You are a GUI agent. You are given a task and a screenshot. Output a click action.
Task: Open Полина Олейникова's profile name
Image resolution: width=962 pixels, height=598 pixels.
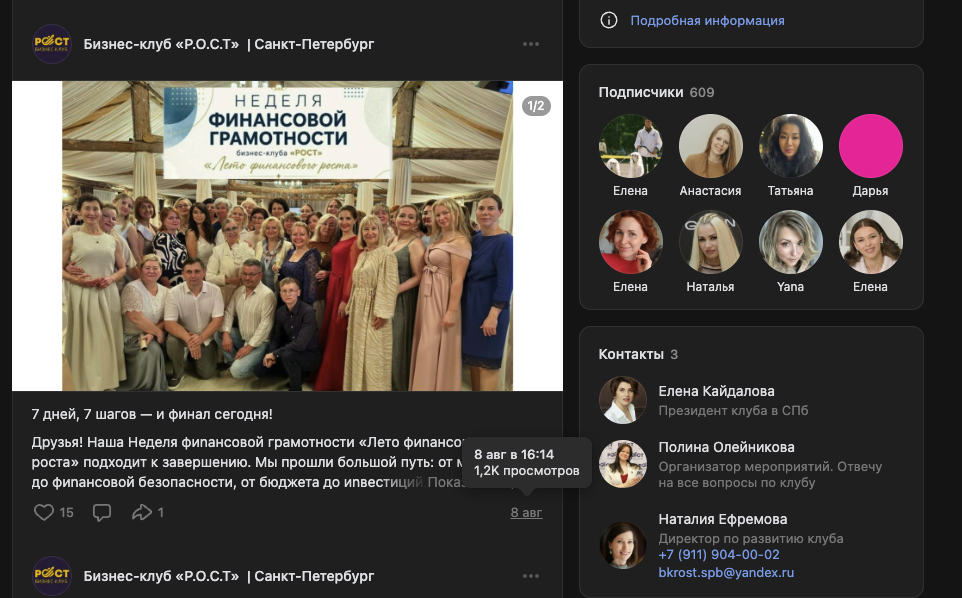[x=726, y=447]
